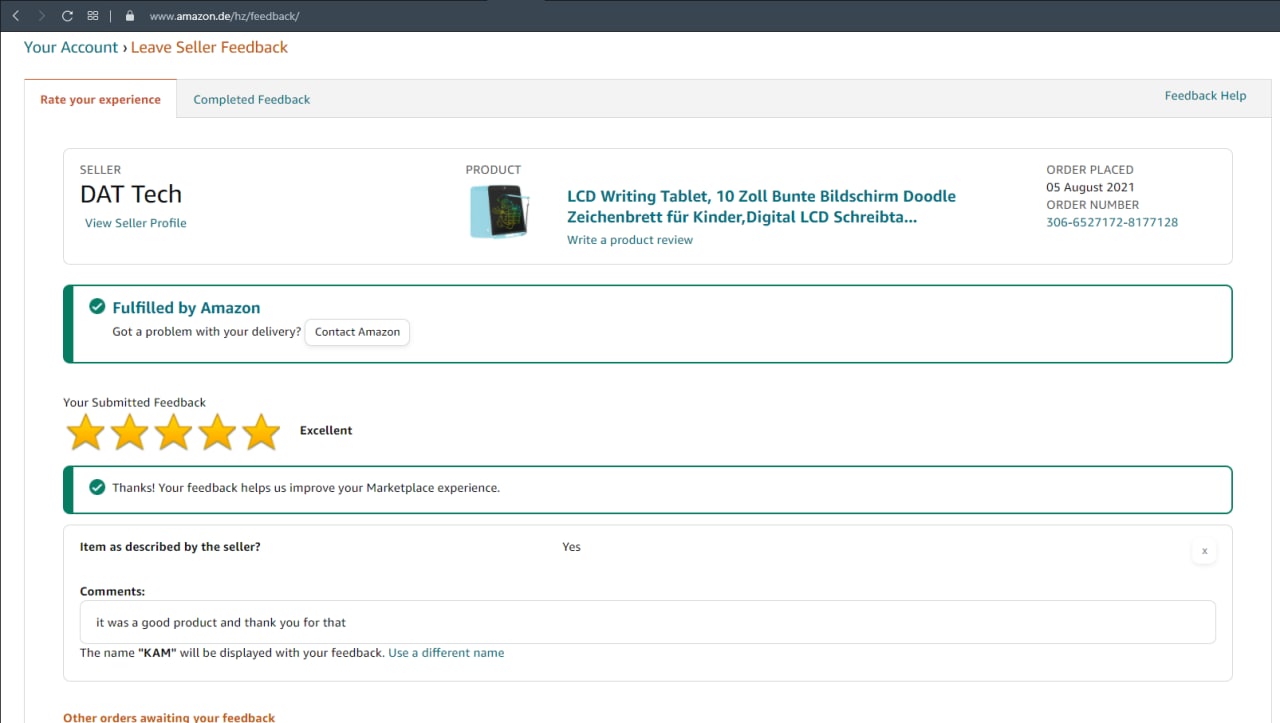This screenshot has height=723, width=1280.
Task: Go to Your Account breadcrumb
Action: tap(70, 47)
